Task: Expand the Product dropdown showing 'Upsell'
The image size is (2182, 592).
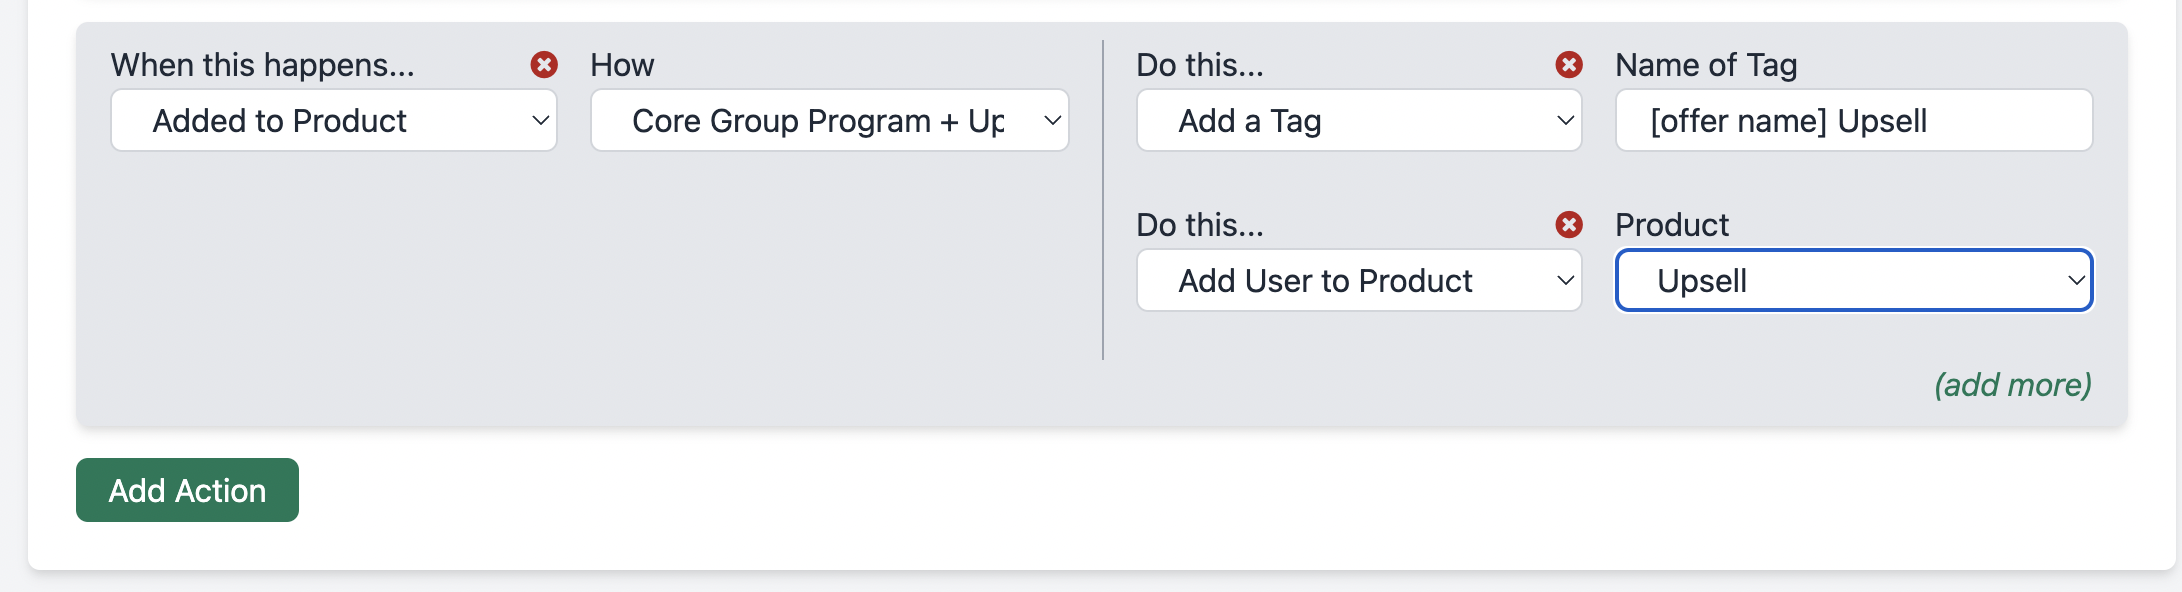Action: pyautogui.click(x=1853, y=281)
